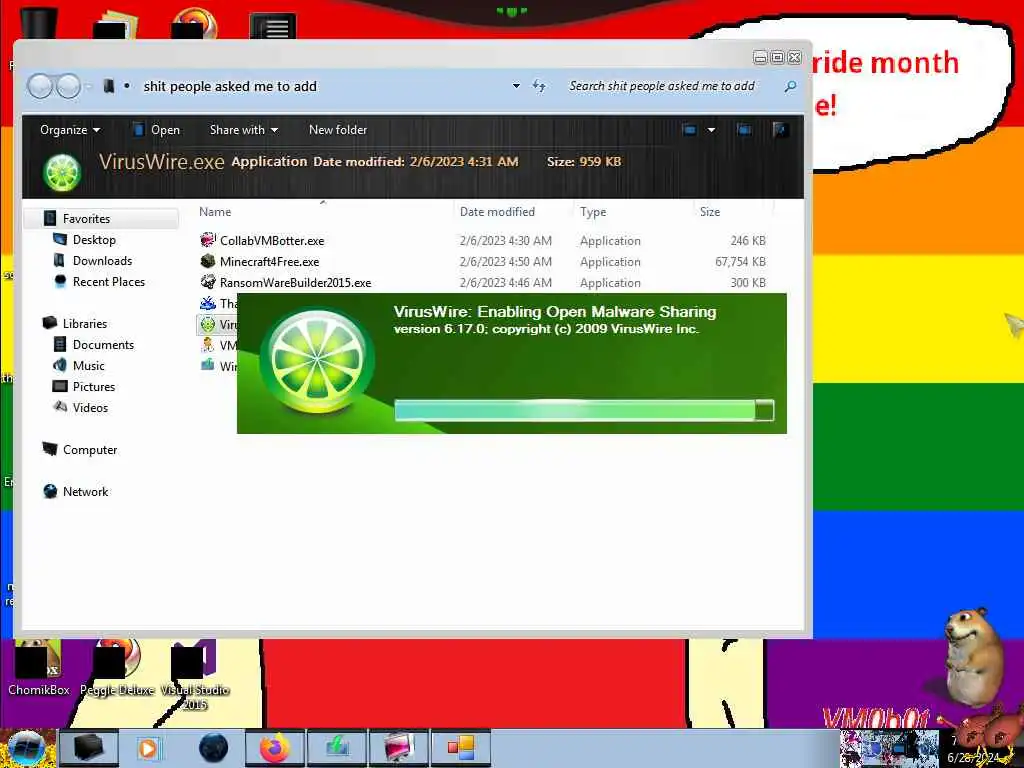
Task: Open the view options dropdown arrow
Action: click(x=711, y=130)
